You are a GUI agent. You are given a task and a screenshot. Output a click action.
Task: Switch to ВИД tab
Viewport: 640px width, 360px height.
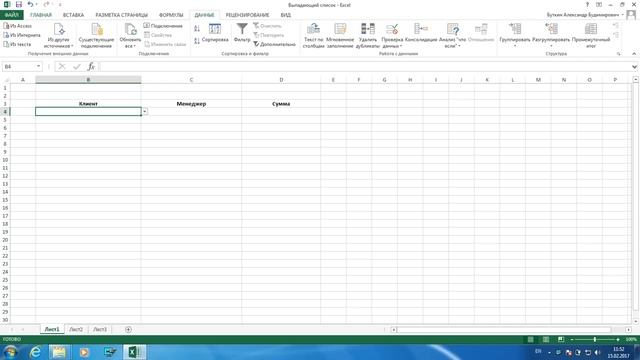pyautogui.click(x=286, y=15)
